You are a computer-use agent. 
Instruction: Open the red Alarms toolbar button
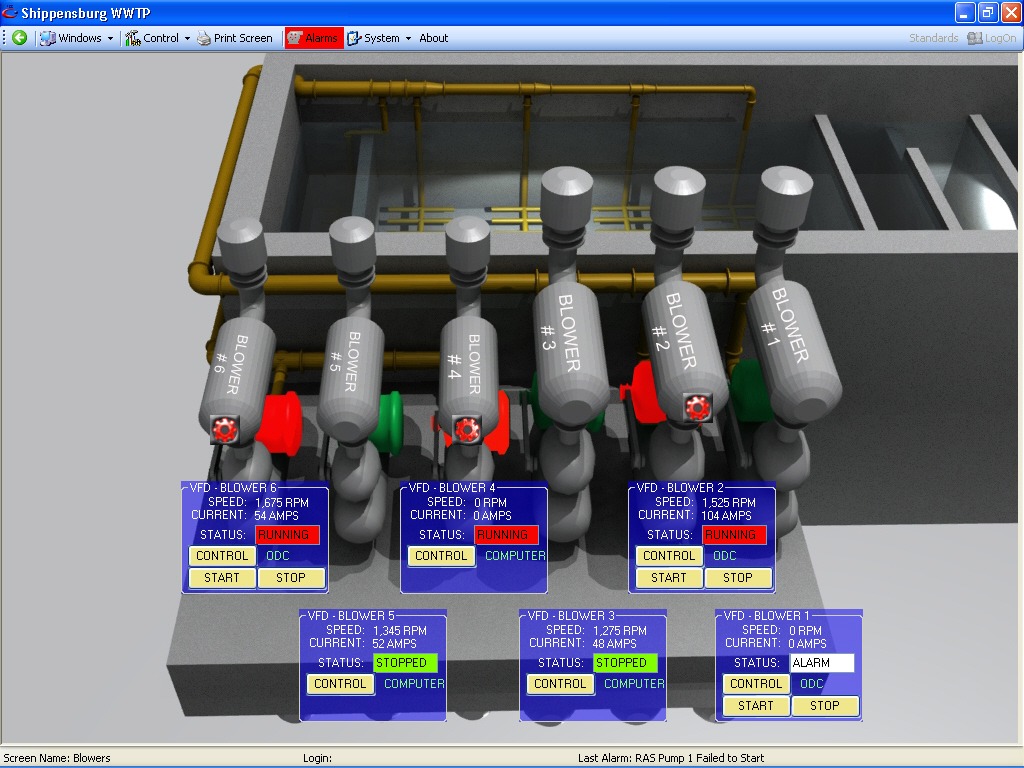314,38
